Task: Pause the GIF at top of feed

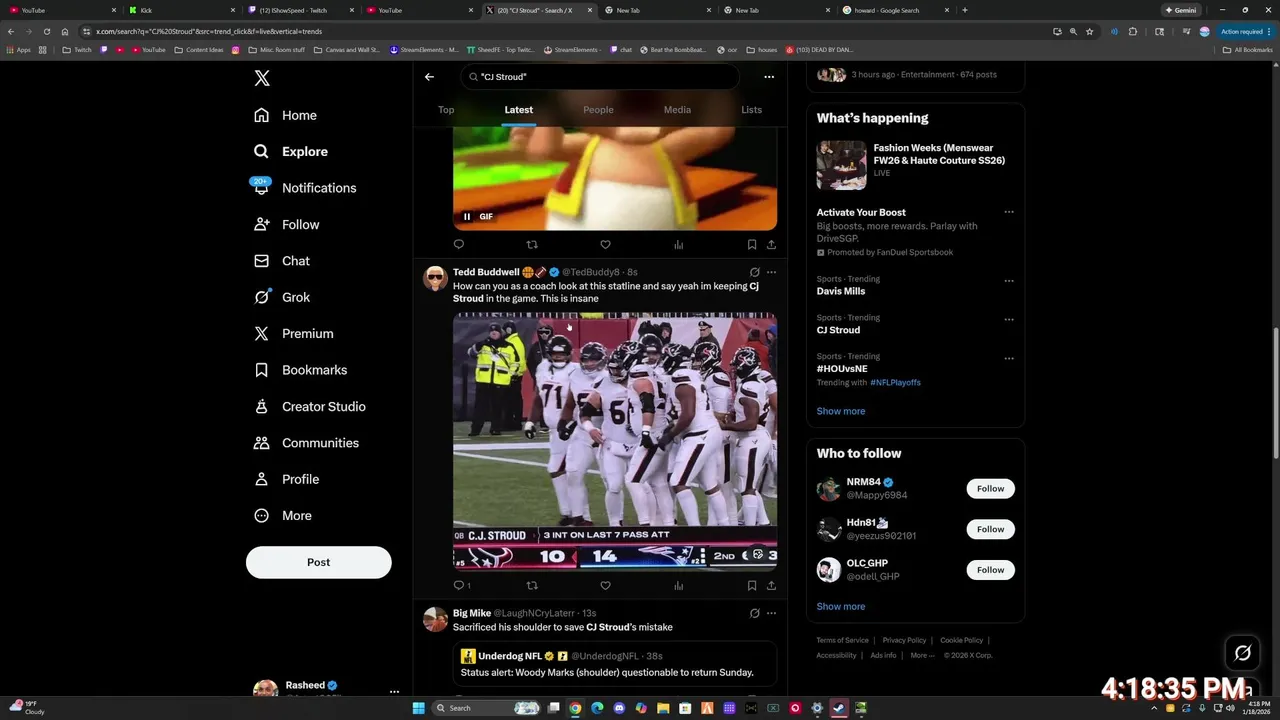Action: (x=467, y=216)
